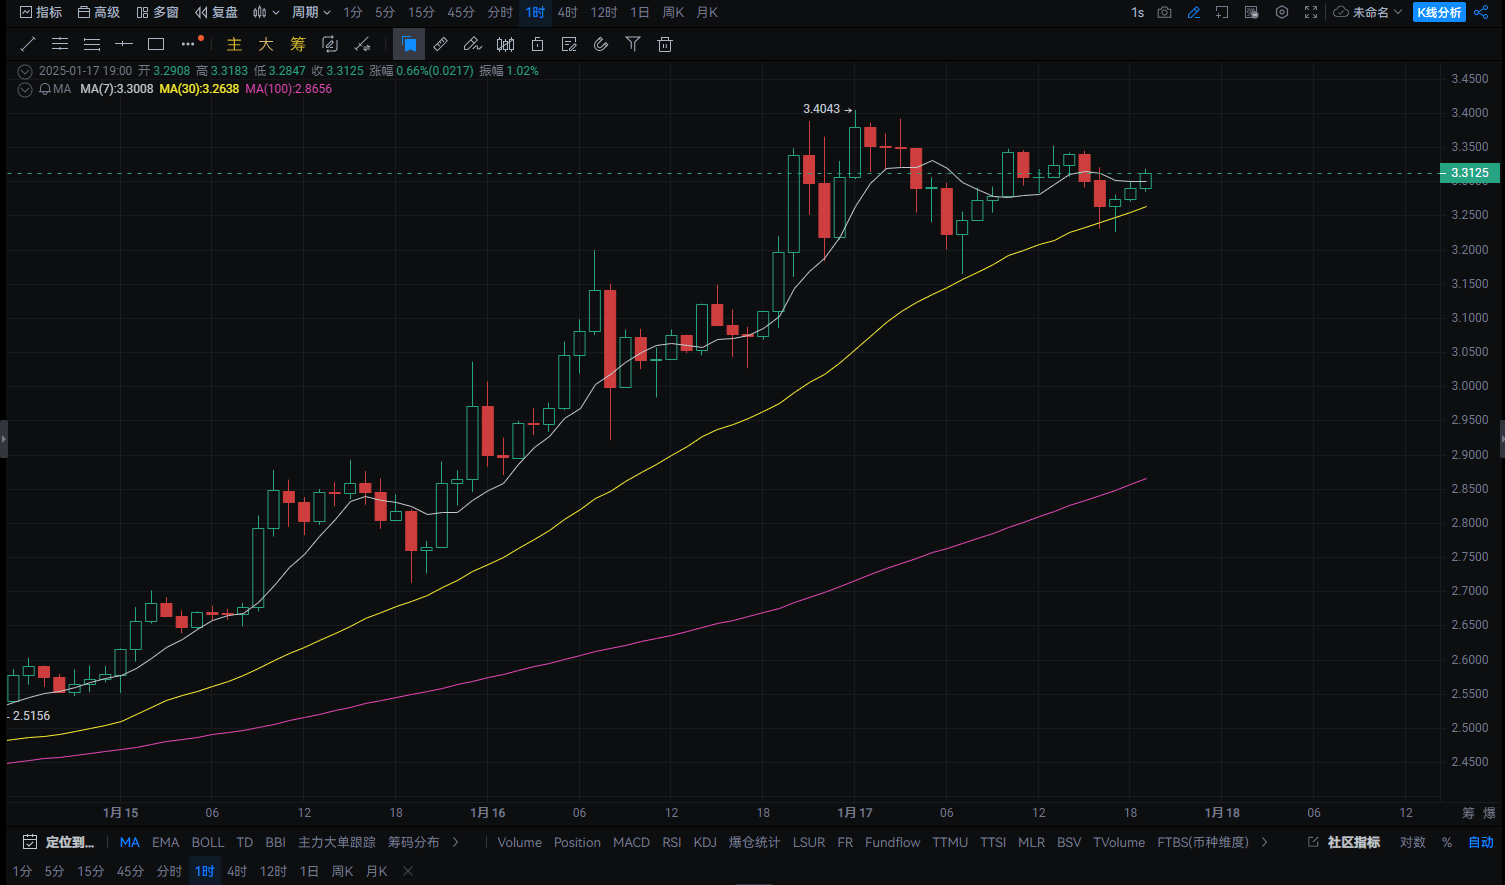Viewport: 1505px width, 885px height.
Task: Click the ruler measure tool
Action: pyautogui.click(x=438, y=44)
